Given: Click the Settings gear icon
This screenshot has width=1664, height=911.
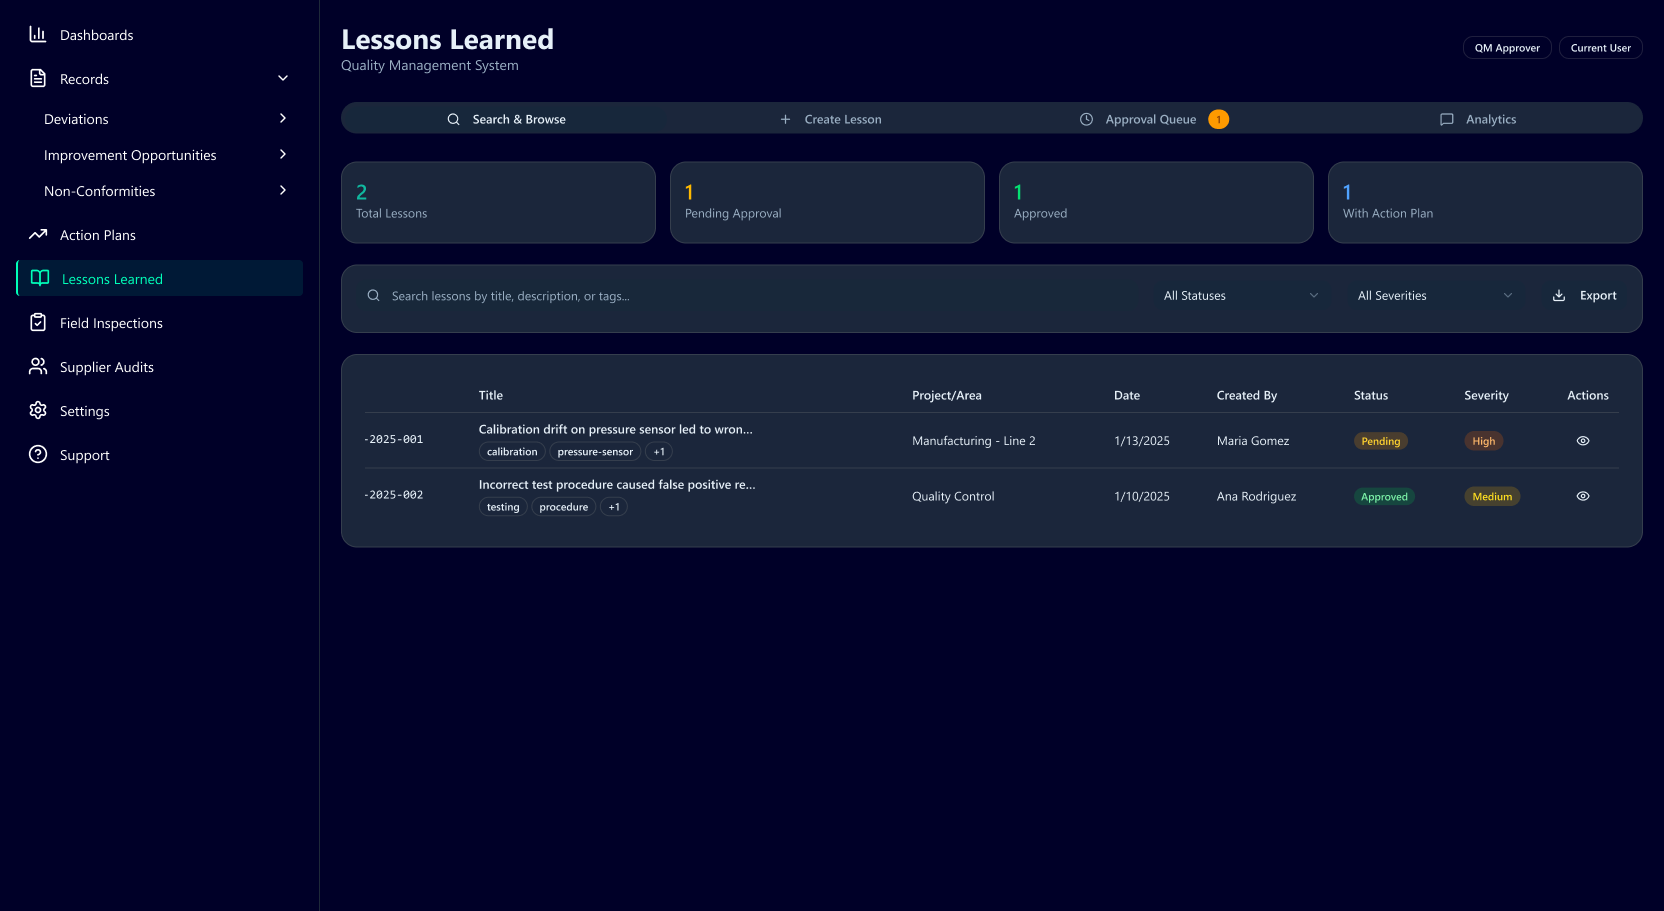Looking at the screenshot, I should pyautogui.click(x=38, y=411).
